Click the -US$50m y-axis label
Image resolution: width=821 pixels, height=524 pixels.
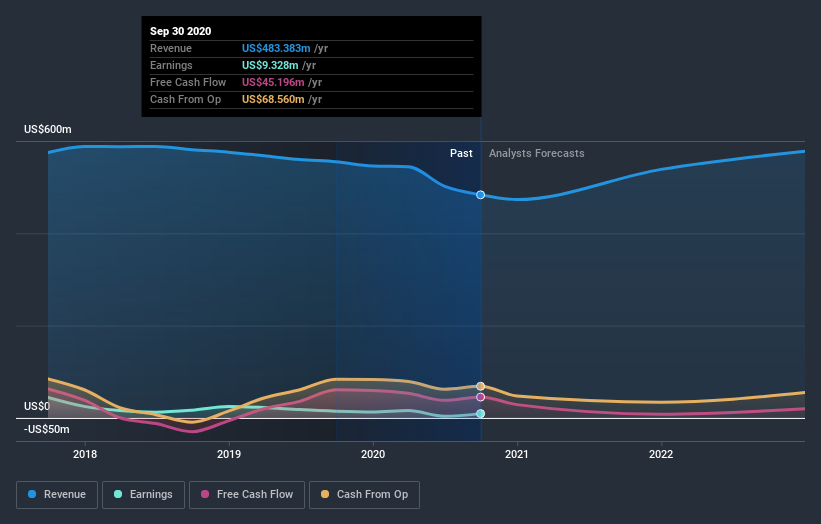pyautogui.click(x=47, y=429)
